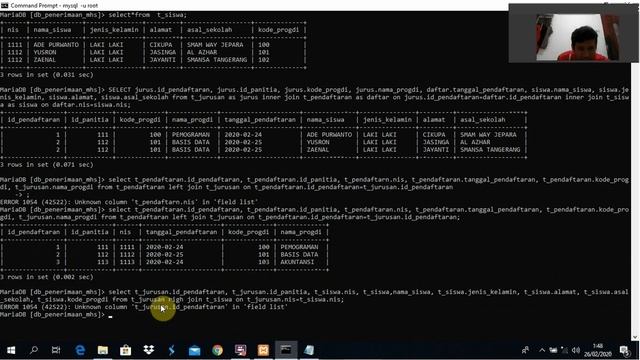Open Task View from taskbar
This screenshot has height=360, width=640.
click(56, 350)
